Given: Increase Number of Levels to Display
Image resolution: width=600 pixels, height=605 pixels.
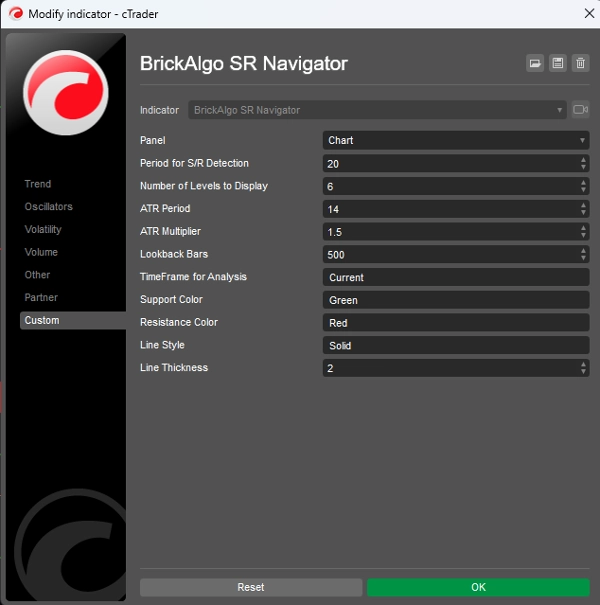Looking at the screenshot, I should click(x=583, y=182).
